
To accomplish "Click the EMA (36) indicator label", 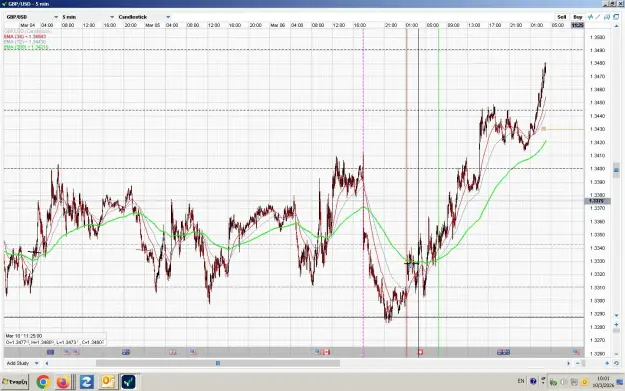I will tap(25, 36).
